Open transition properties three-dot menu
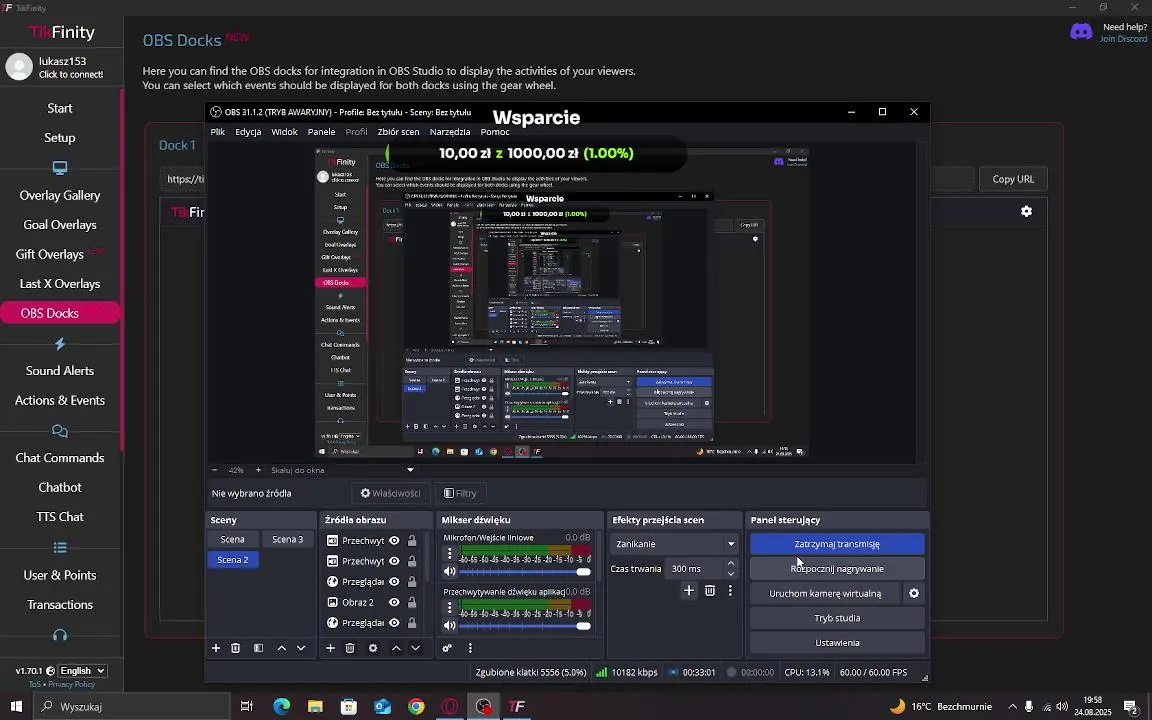Image resolution: width=1152 pixels, height=720 pixels. (730, 591)
